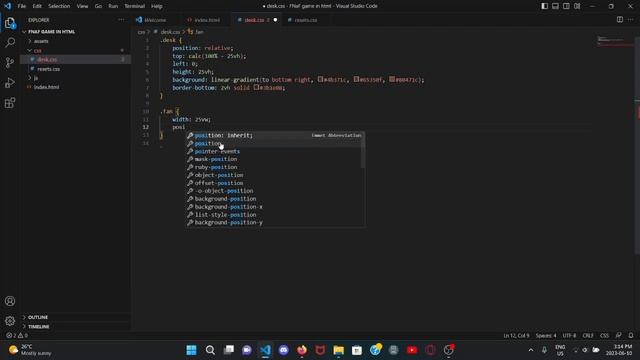Image resolution: width=640 pixels, height=360 pixels.
Task: Toggle panel layout icon in title bar
Action: pyautogui.click(x=556, y=6)
